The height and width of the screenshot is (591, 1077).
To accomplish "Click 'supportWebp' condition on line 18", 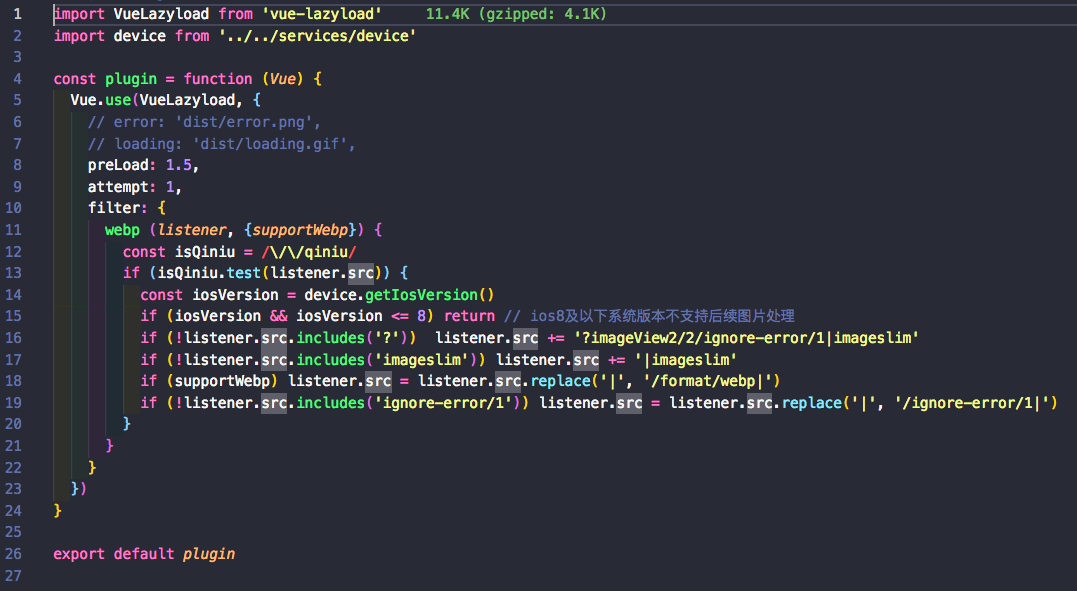I will coord(222,381).
